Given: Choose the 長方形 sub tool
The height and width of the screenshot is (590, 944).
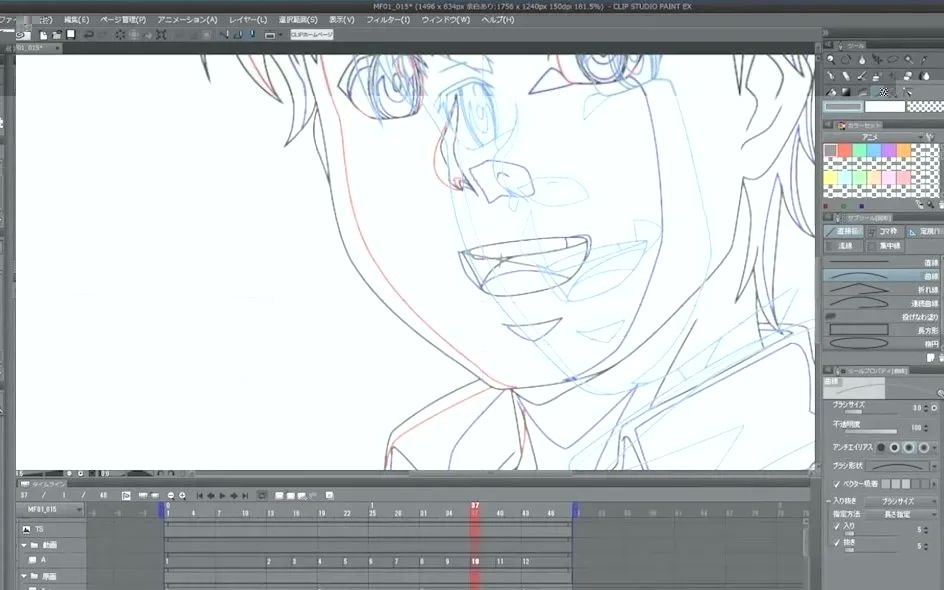Looking at the screenshot, I should pos(882,330).
